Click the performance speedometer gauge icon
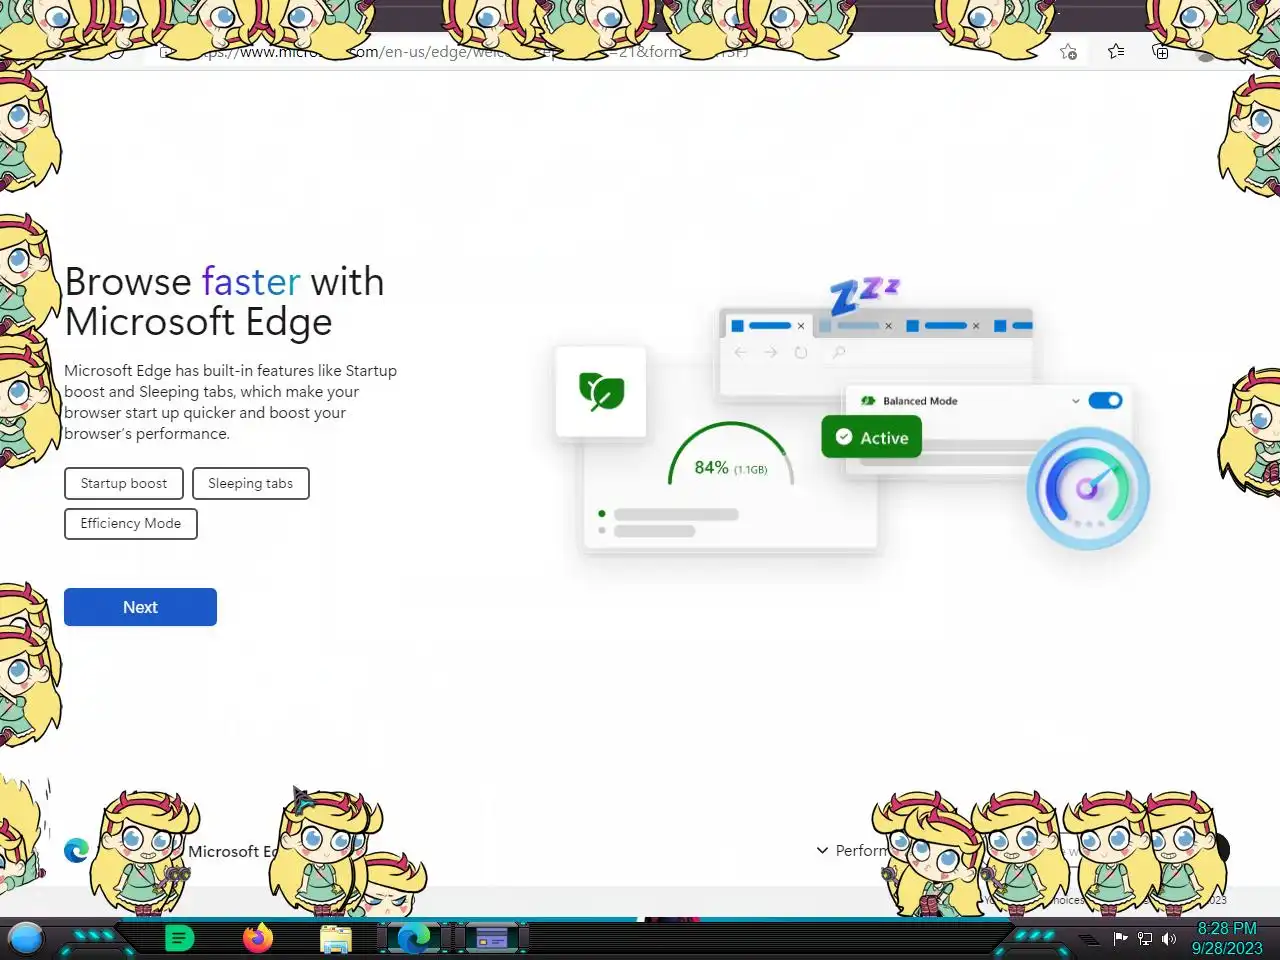The height and width of the screenshot is (960, 1280). point(1088,488)
